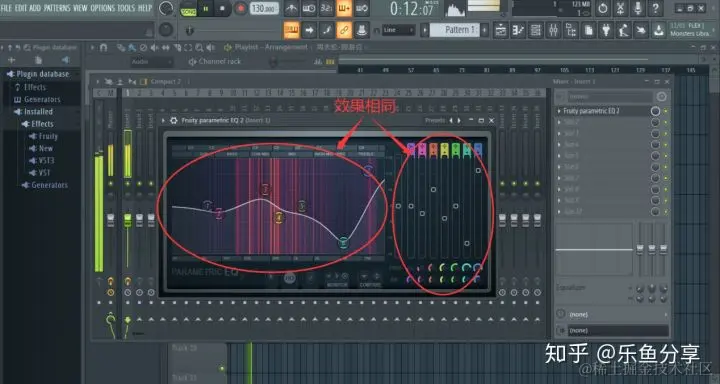Click the Insert 1 mixer track fader
The width and height of the screenshot is (720, 384).
point(128,220)
